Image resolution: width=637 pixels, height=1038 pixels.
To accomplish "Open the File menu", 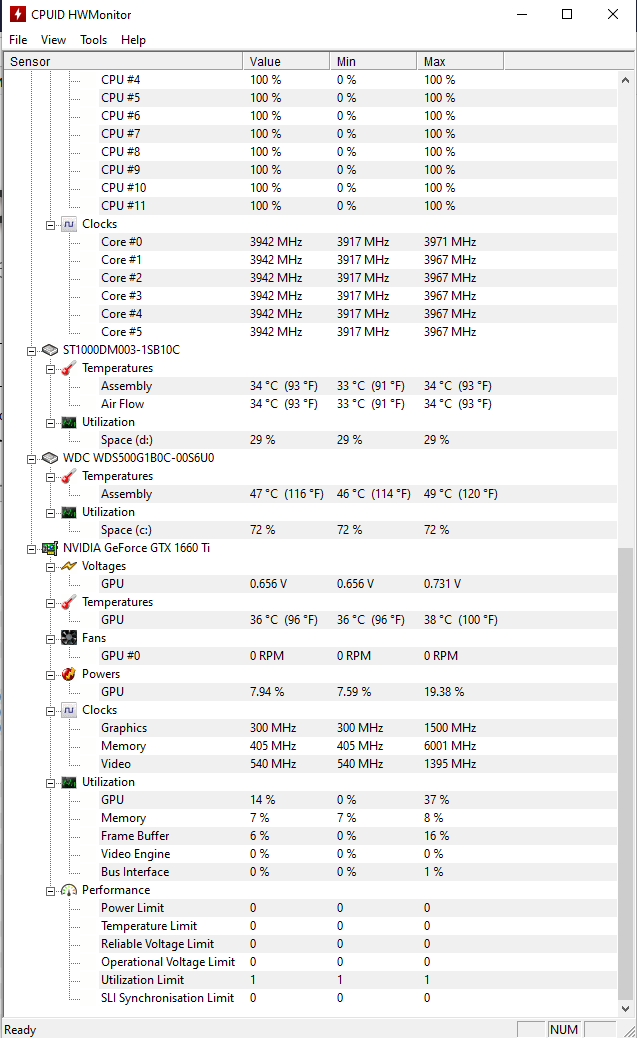I will click(18, 40).
